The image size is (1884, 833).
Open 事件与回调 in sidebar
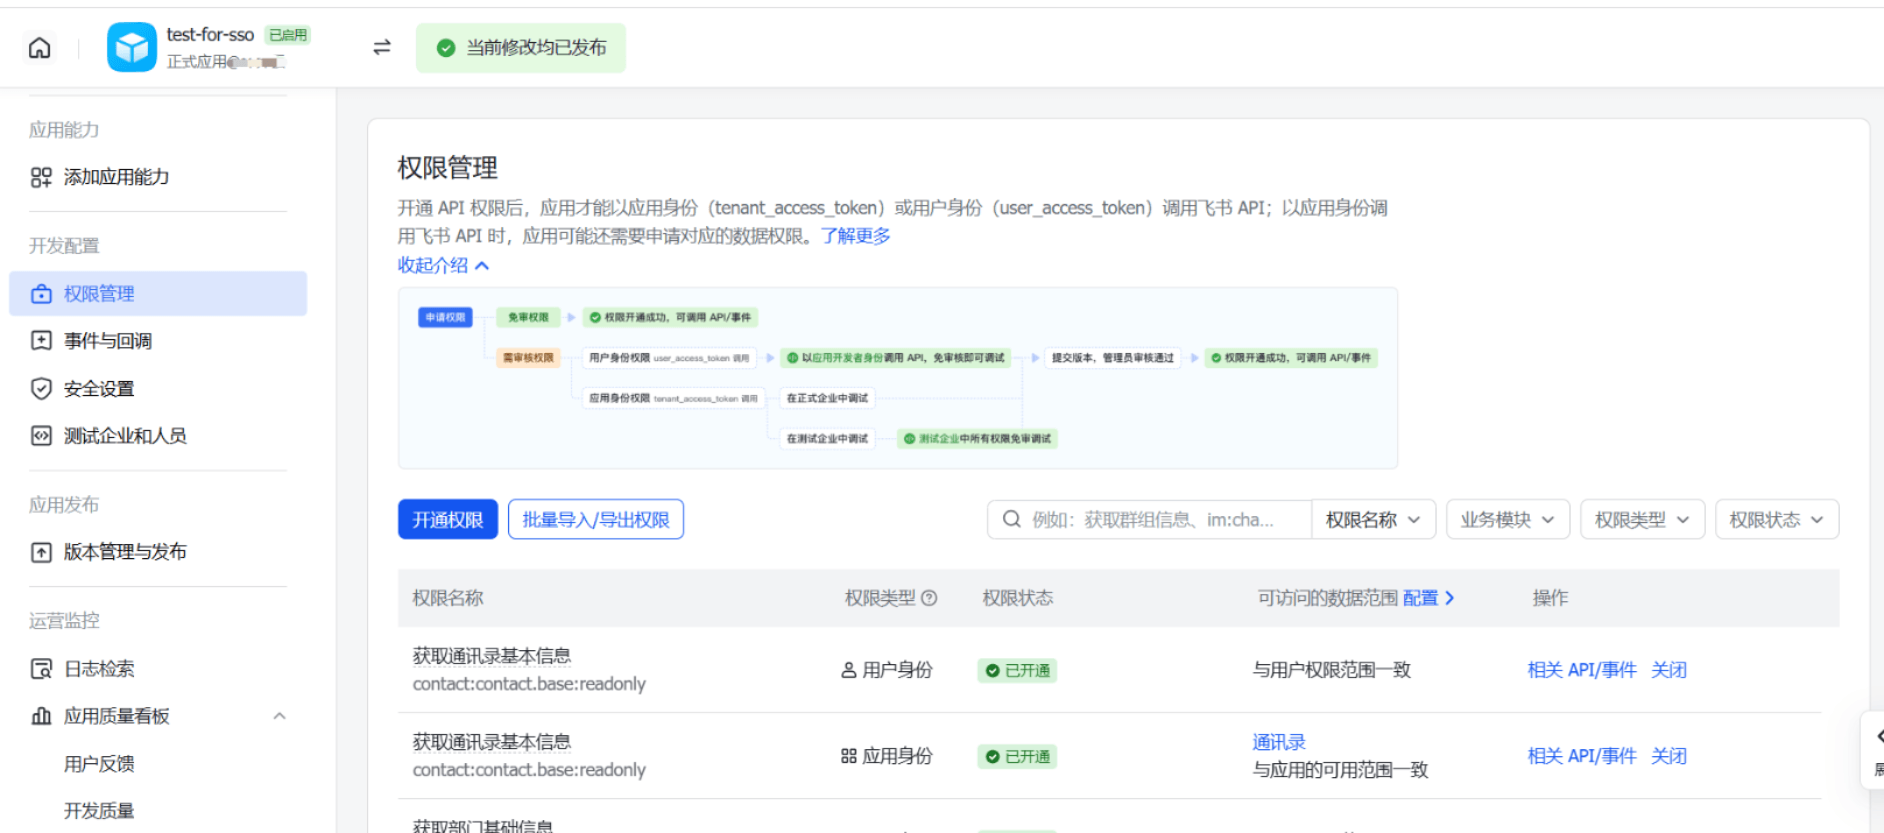(x=108, y=341)
